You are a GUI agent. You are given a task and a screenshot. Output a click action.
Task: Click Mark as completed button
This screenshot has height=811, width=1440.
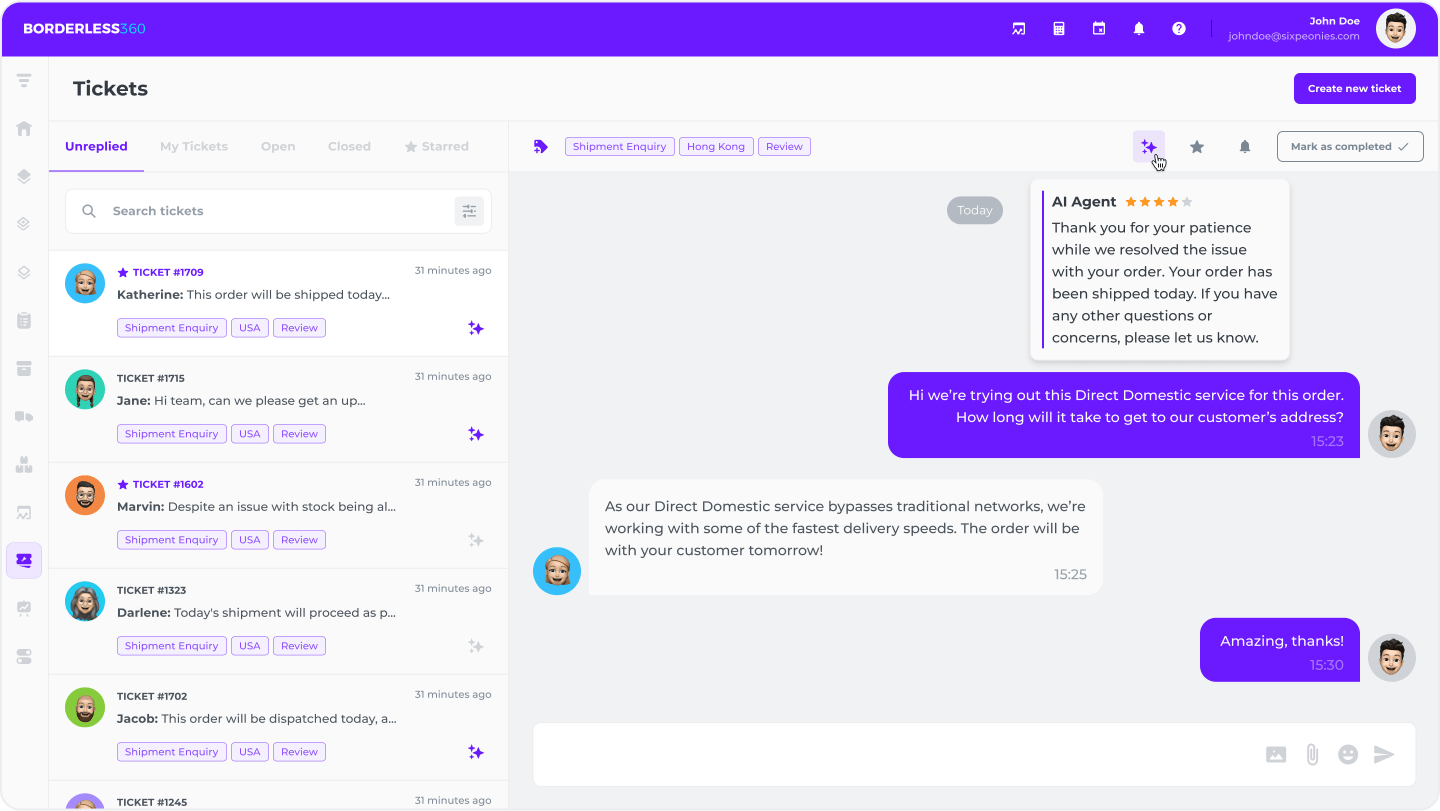tap(1349, 147)
